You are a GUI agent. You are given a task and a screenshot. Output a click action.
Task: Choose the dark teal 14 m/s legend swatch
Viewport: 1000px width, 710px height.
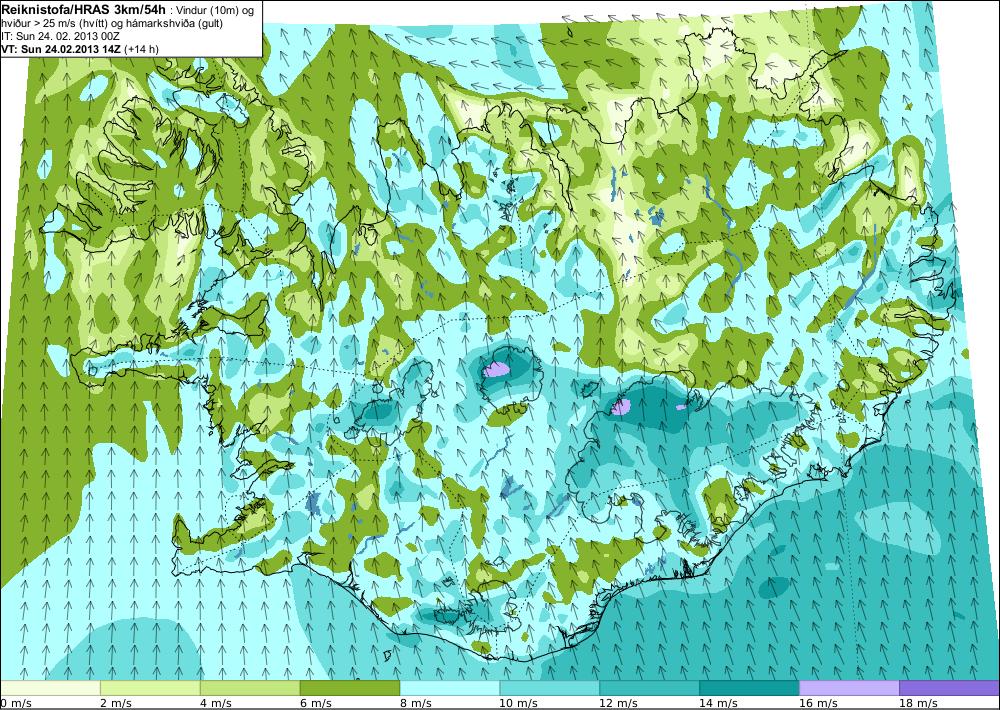coord(749,688)
